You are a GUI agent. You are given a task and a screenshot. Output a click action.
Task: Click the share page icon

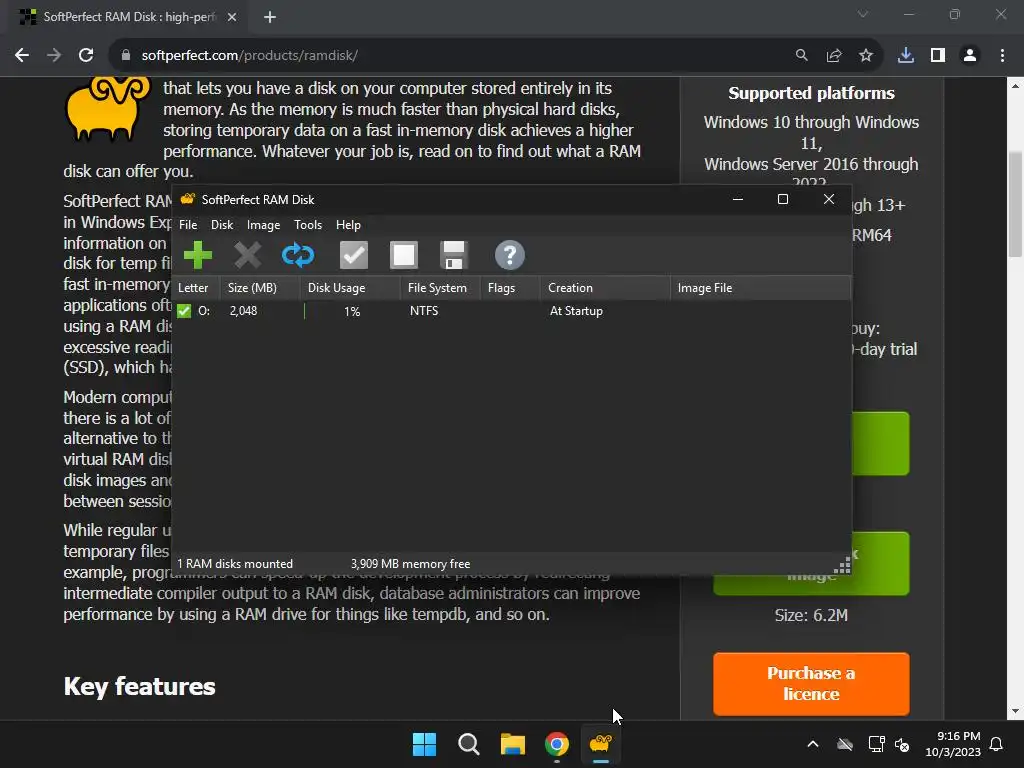point(834,56)
